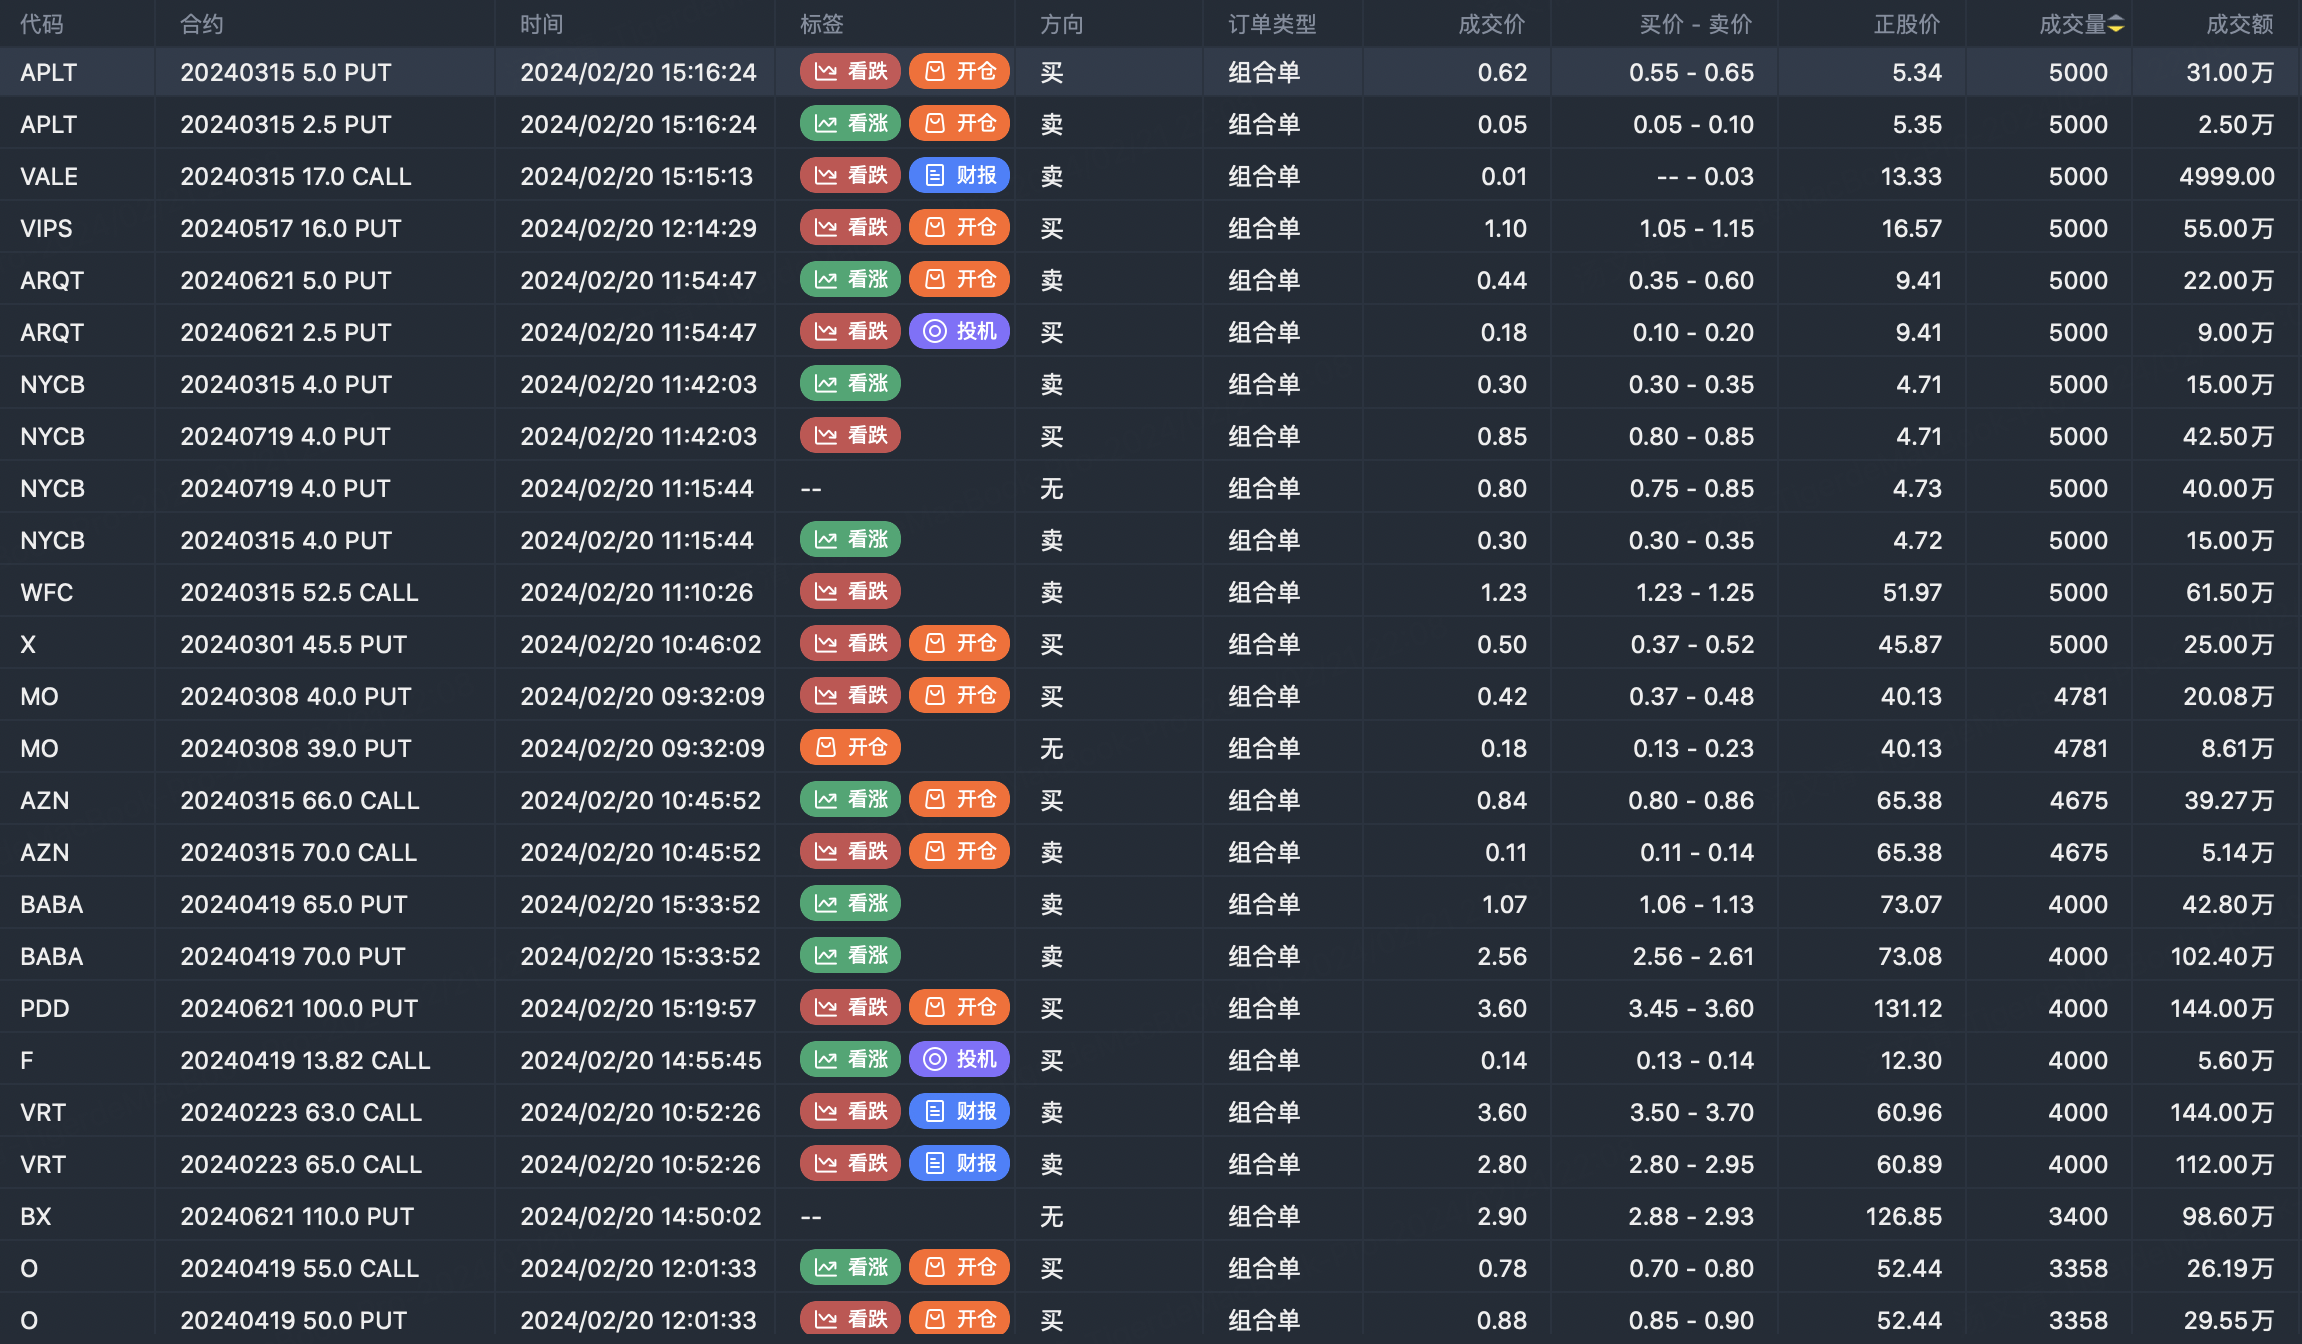Click the 标签 column header
Viewport: 2302px width, 1344px height.
(x=821, y=24)
